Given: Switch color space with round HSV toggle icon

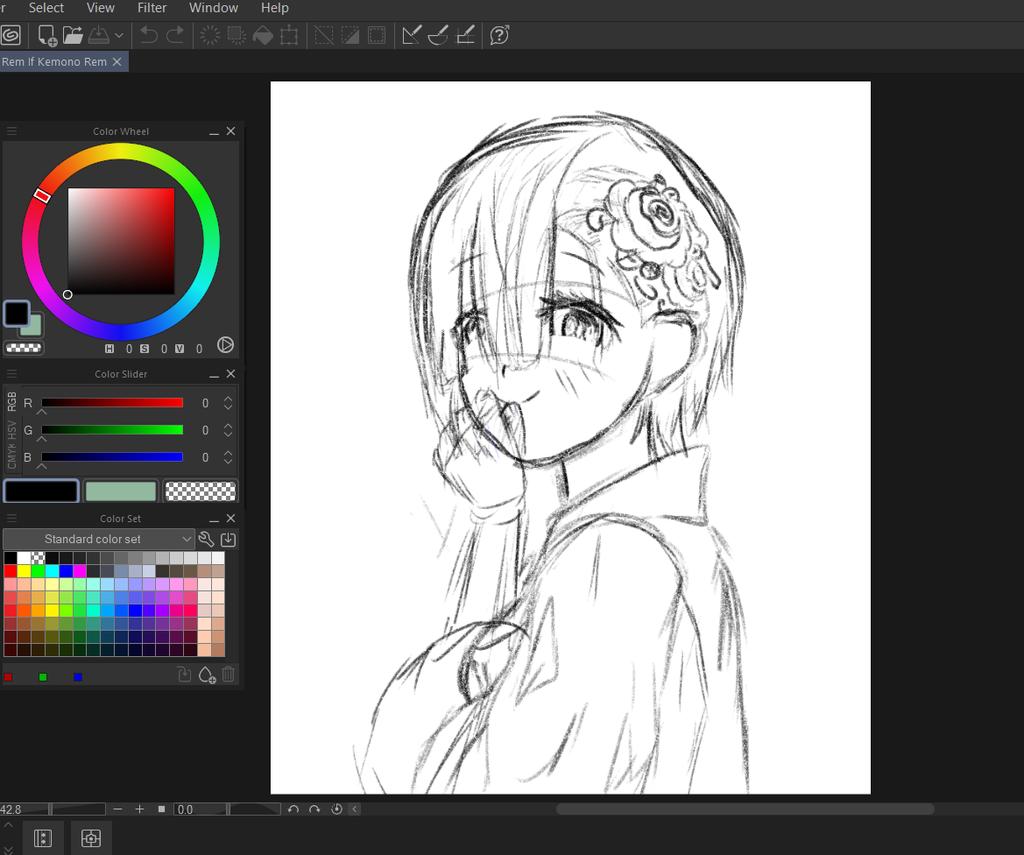Looking at the screenshot, I should point(225,345).
